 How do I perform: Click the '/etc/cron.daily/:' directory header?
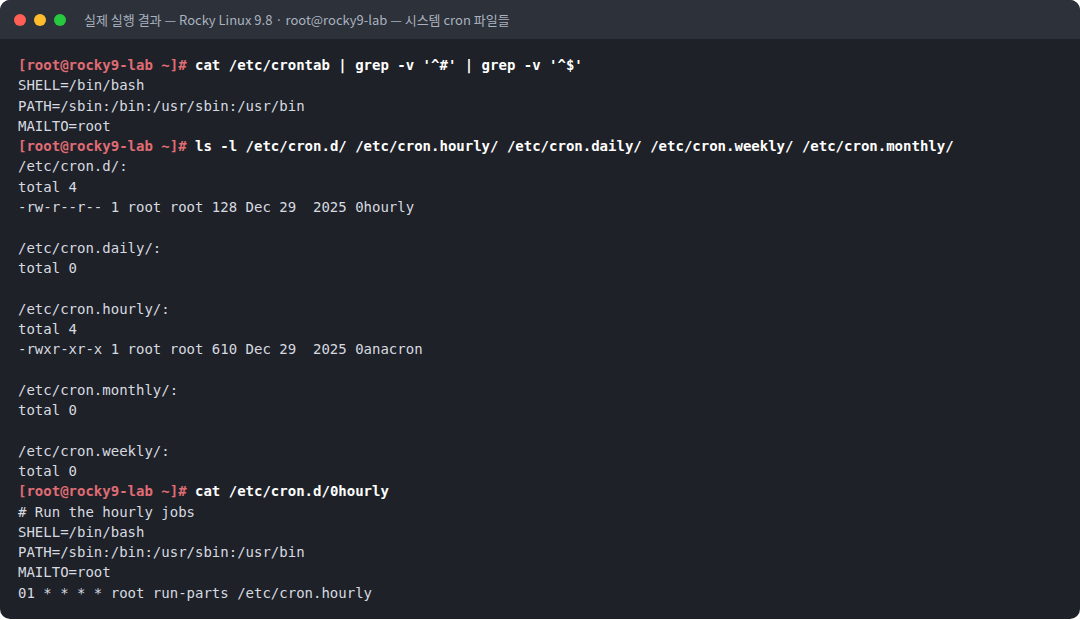pyautogui.click(x=90, y=248)
